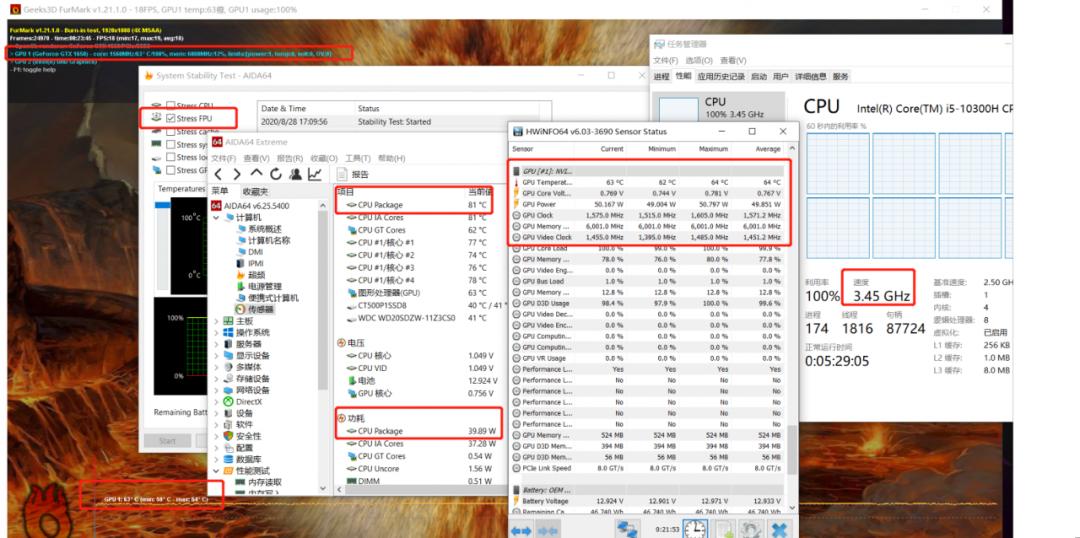Screen dimensions: 1080x538
Task: Expand the 主板 tree node
Action: point(216,321)
